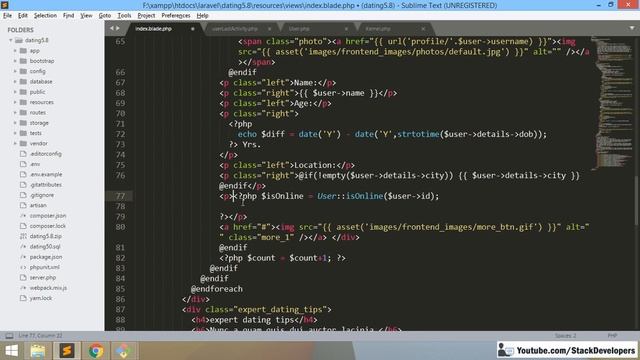Close the Kernel.php tab
This screenshot has height=360, width=640.
(x=423, y=29)
